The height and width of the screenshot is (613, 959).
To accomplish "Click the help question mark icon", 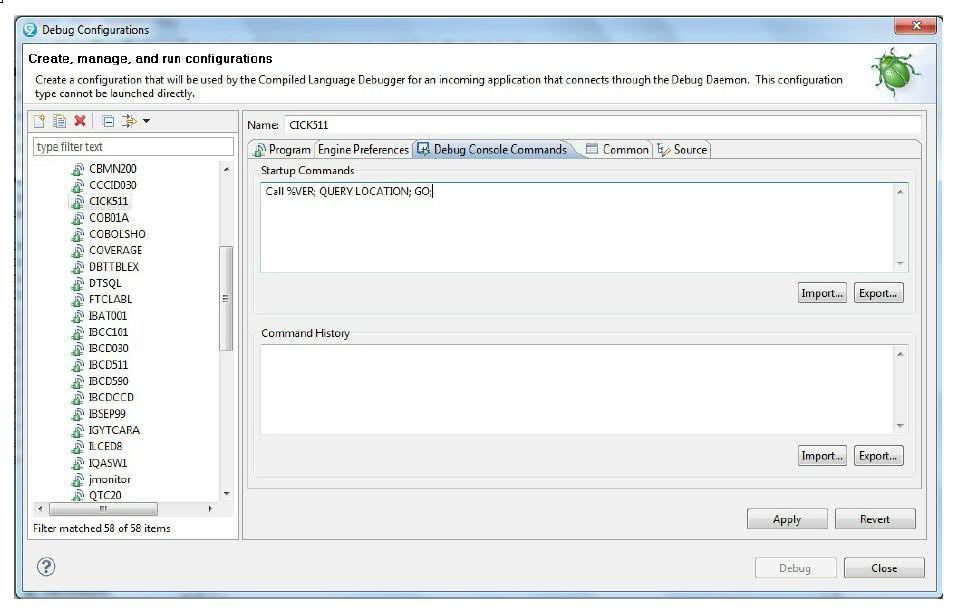I will [x=46, y=567].
